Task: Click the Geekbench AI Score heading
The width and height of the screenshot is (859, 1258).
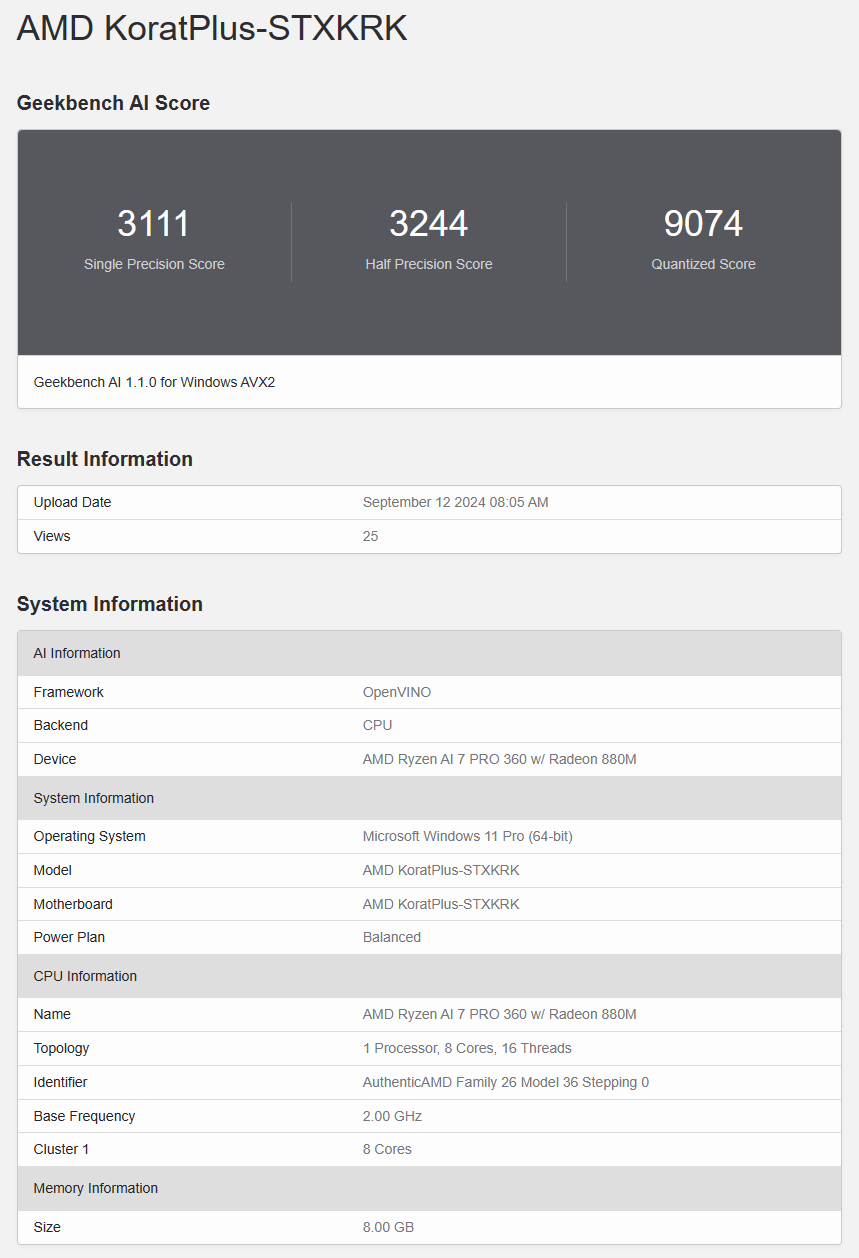Action: [113, 103]
